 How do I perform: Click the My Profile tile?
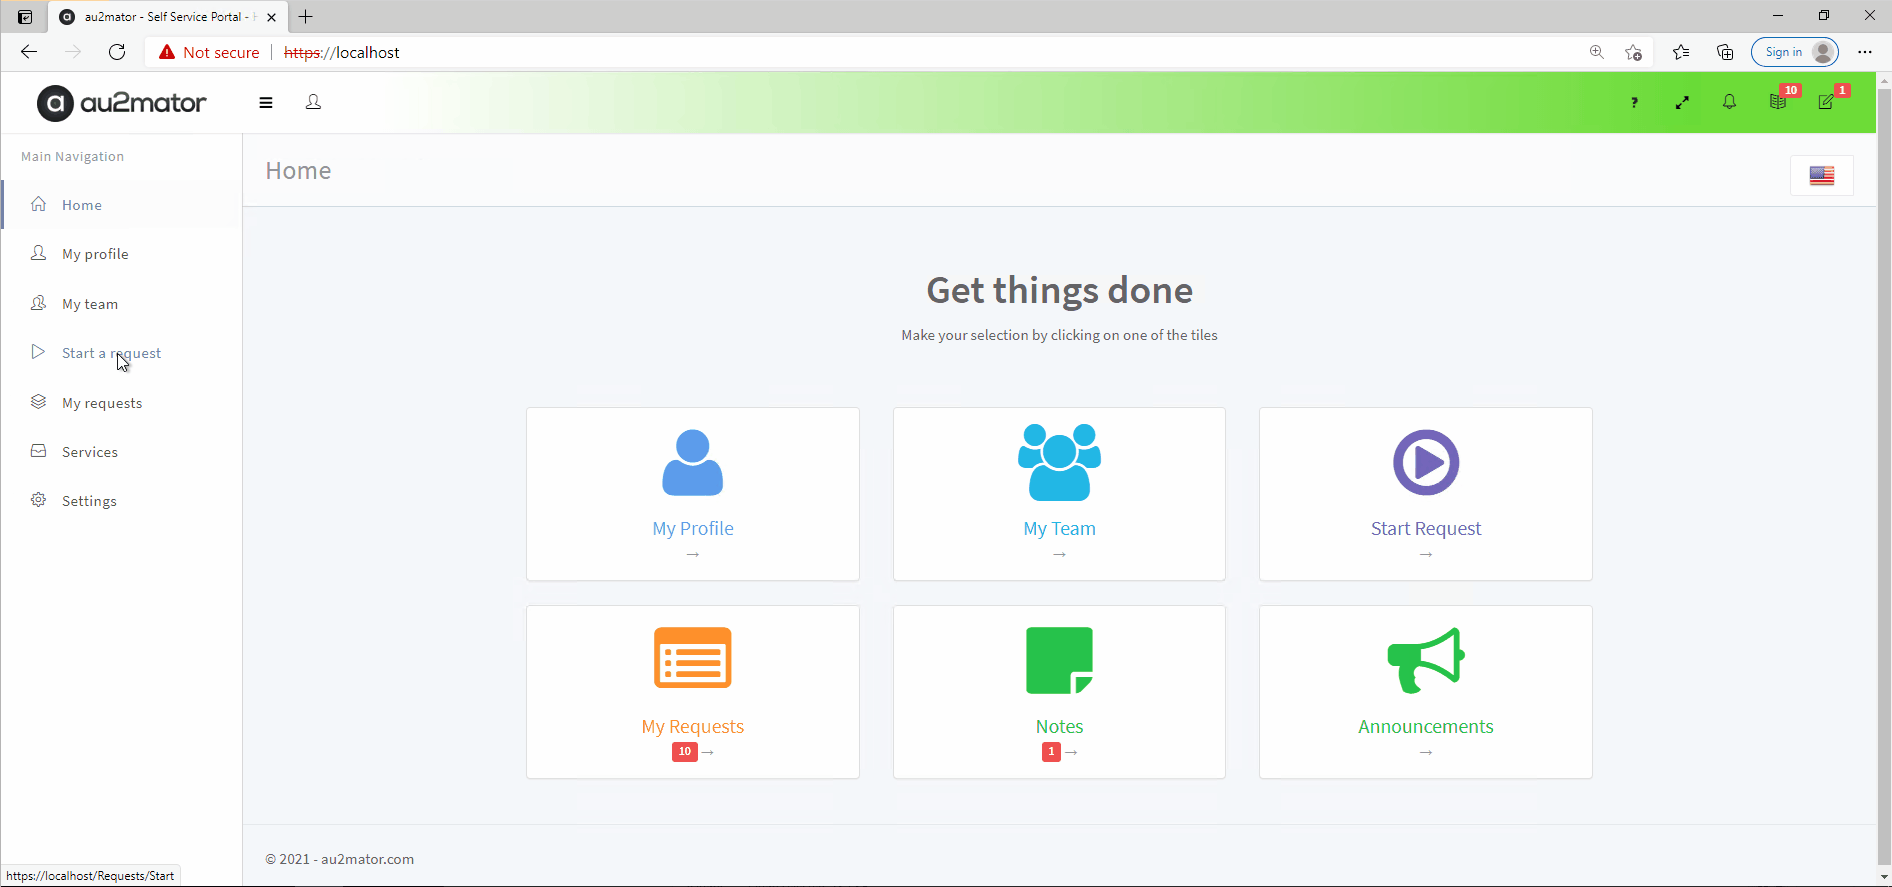(x=692, y=493)
